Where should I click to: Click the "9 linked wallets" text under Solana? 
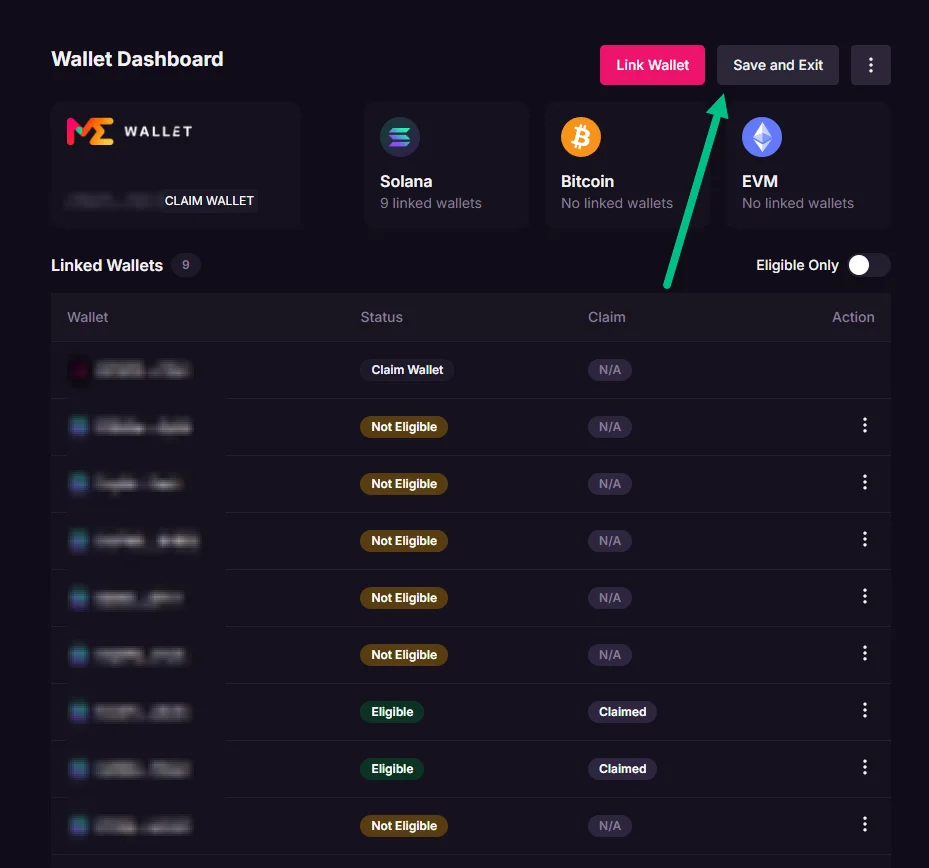(x=431, y=203)
